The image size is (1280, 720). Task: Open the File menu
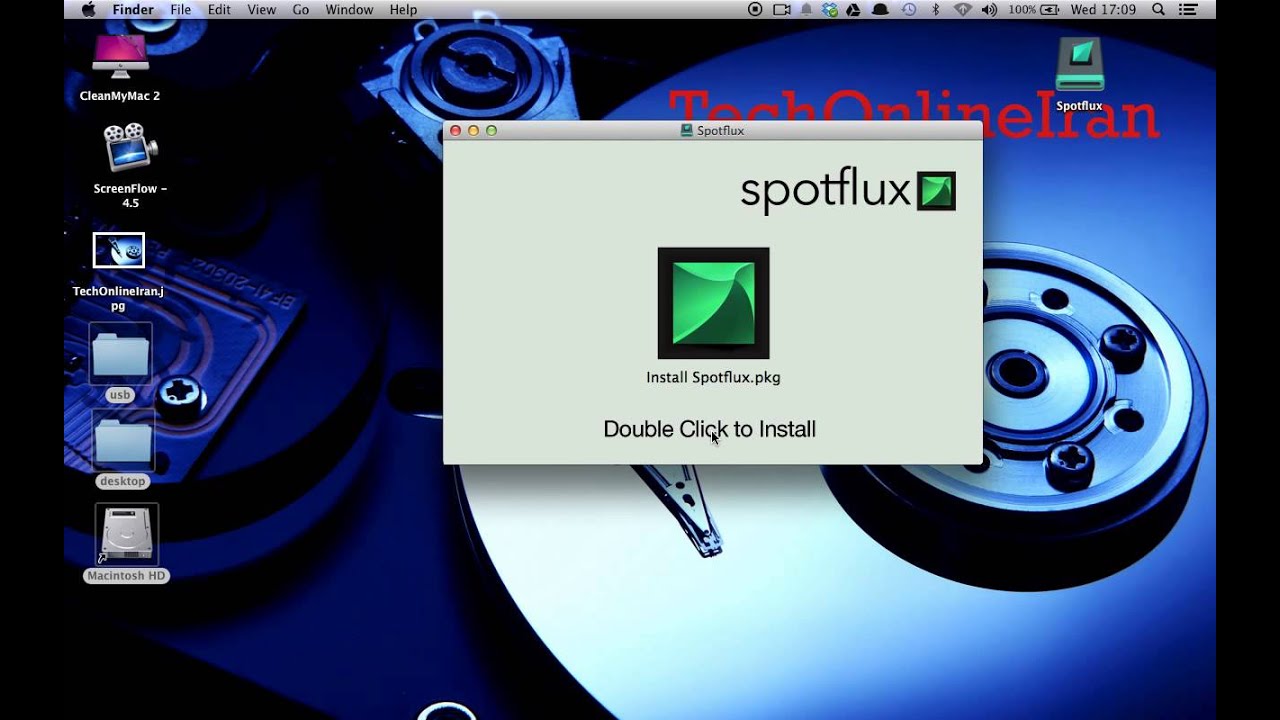[x=180, y=9]
